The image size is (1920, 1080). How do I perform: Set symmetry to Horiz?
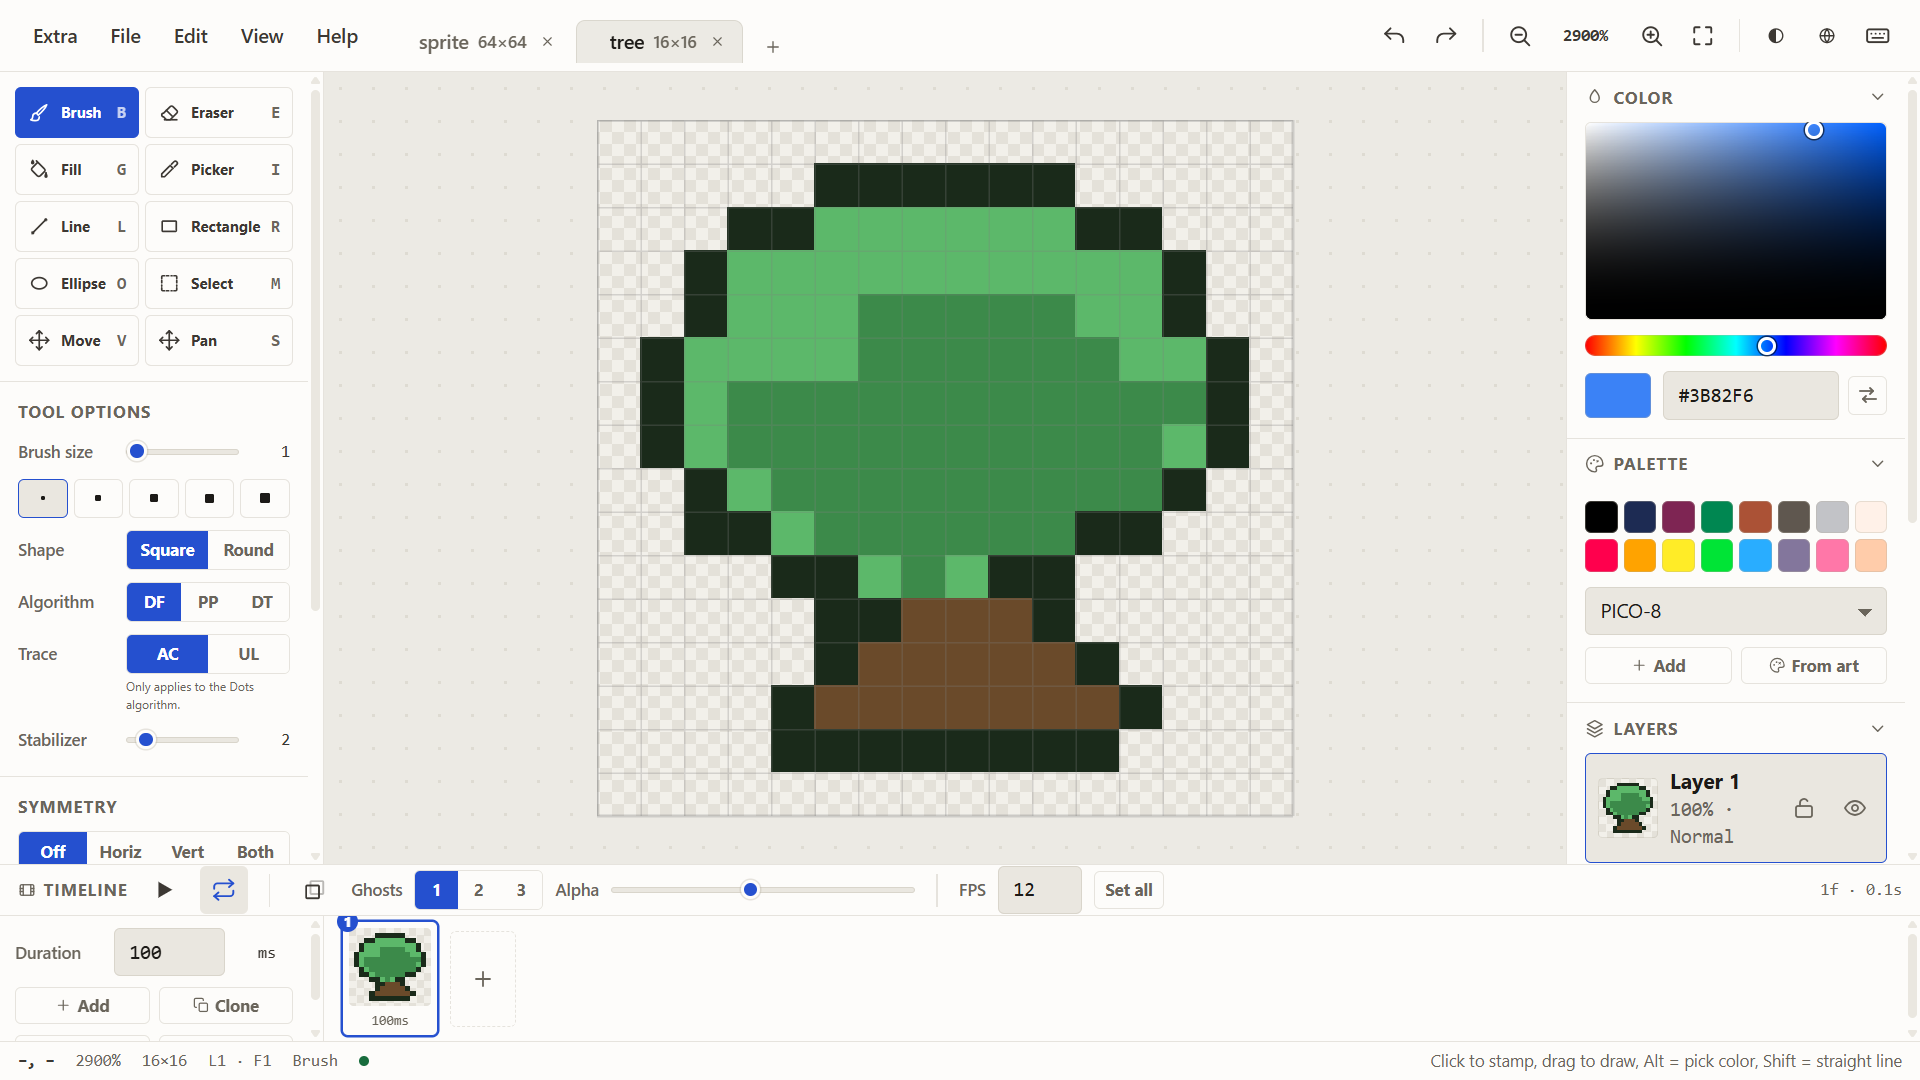120,851
